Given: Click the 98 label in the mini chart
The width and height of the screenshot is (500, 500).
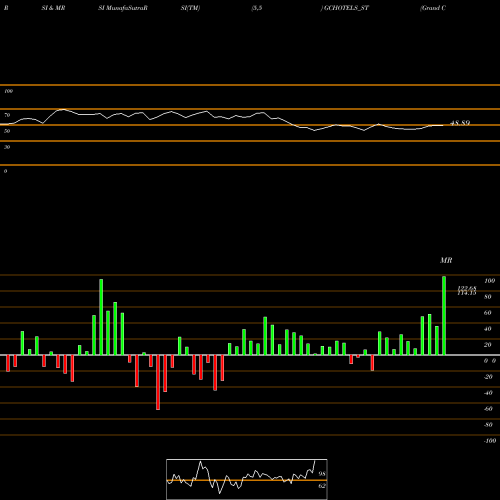Looking at the screenshot, I should point(322,474).
